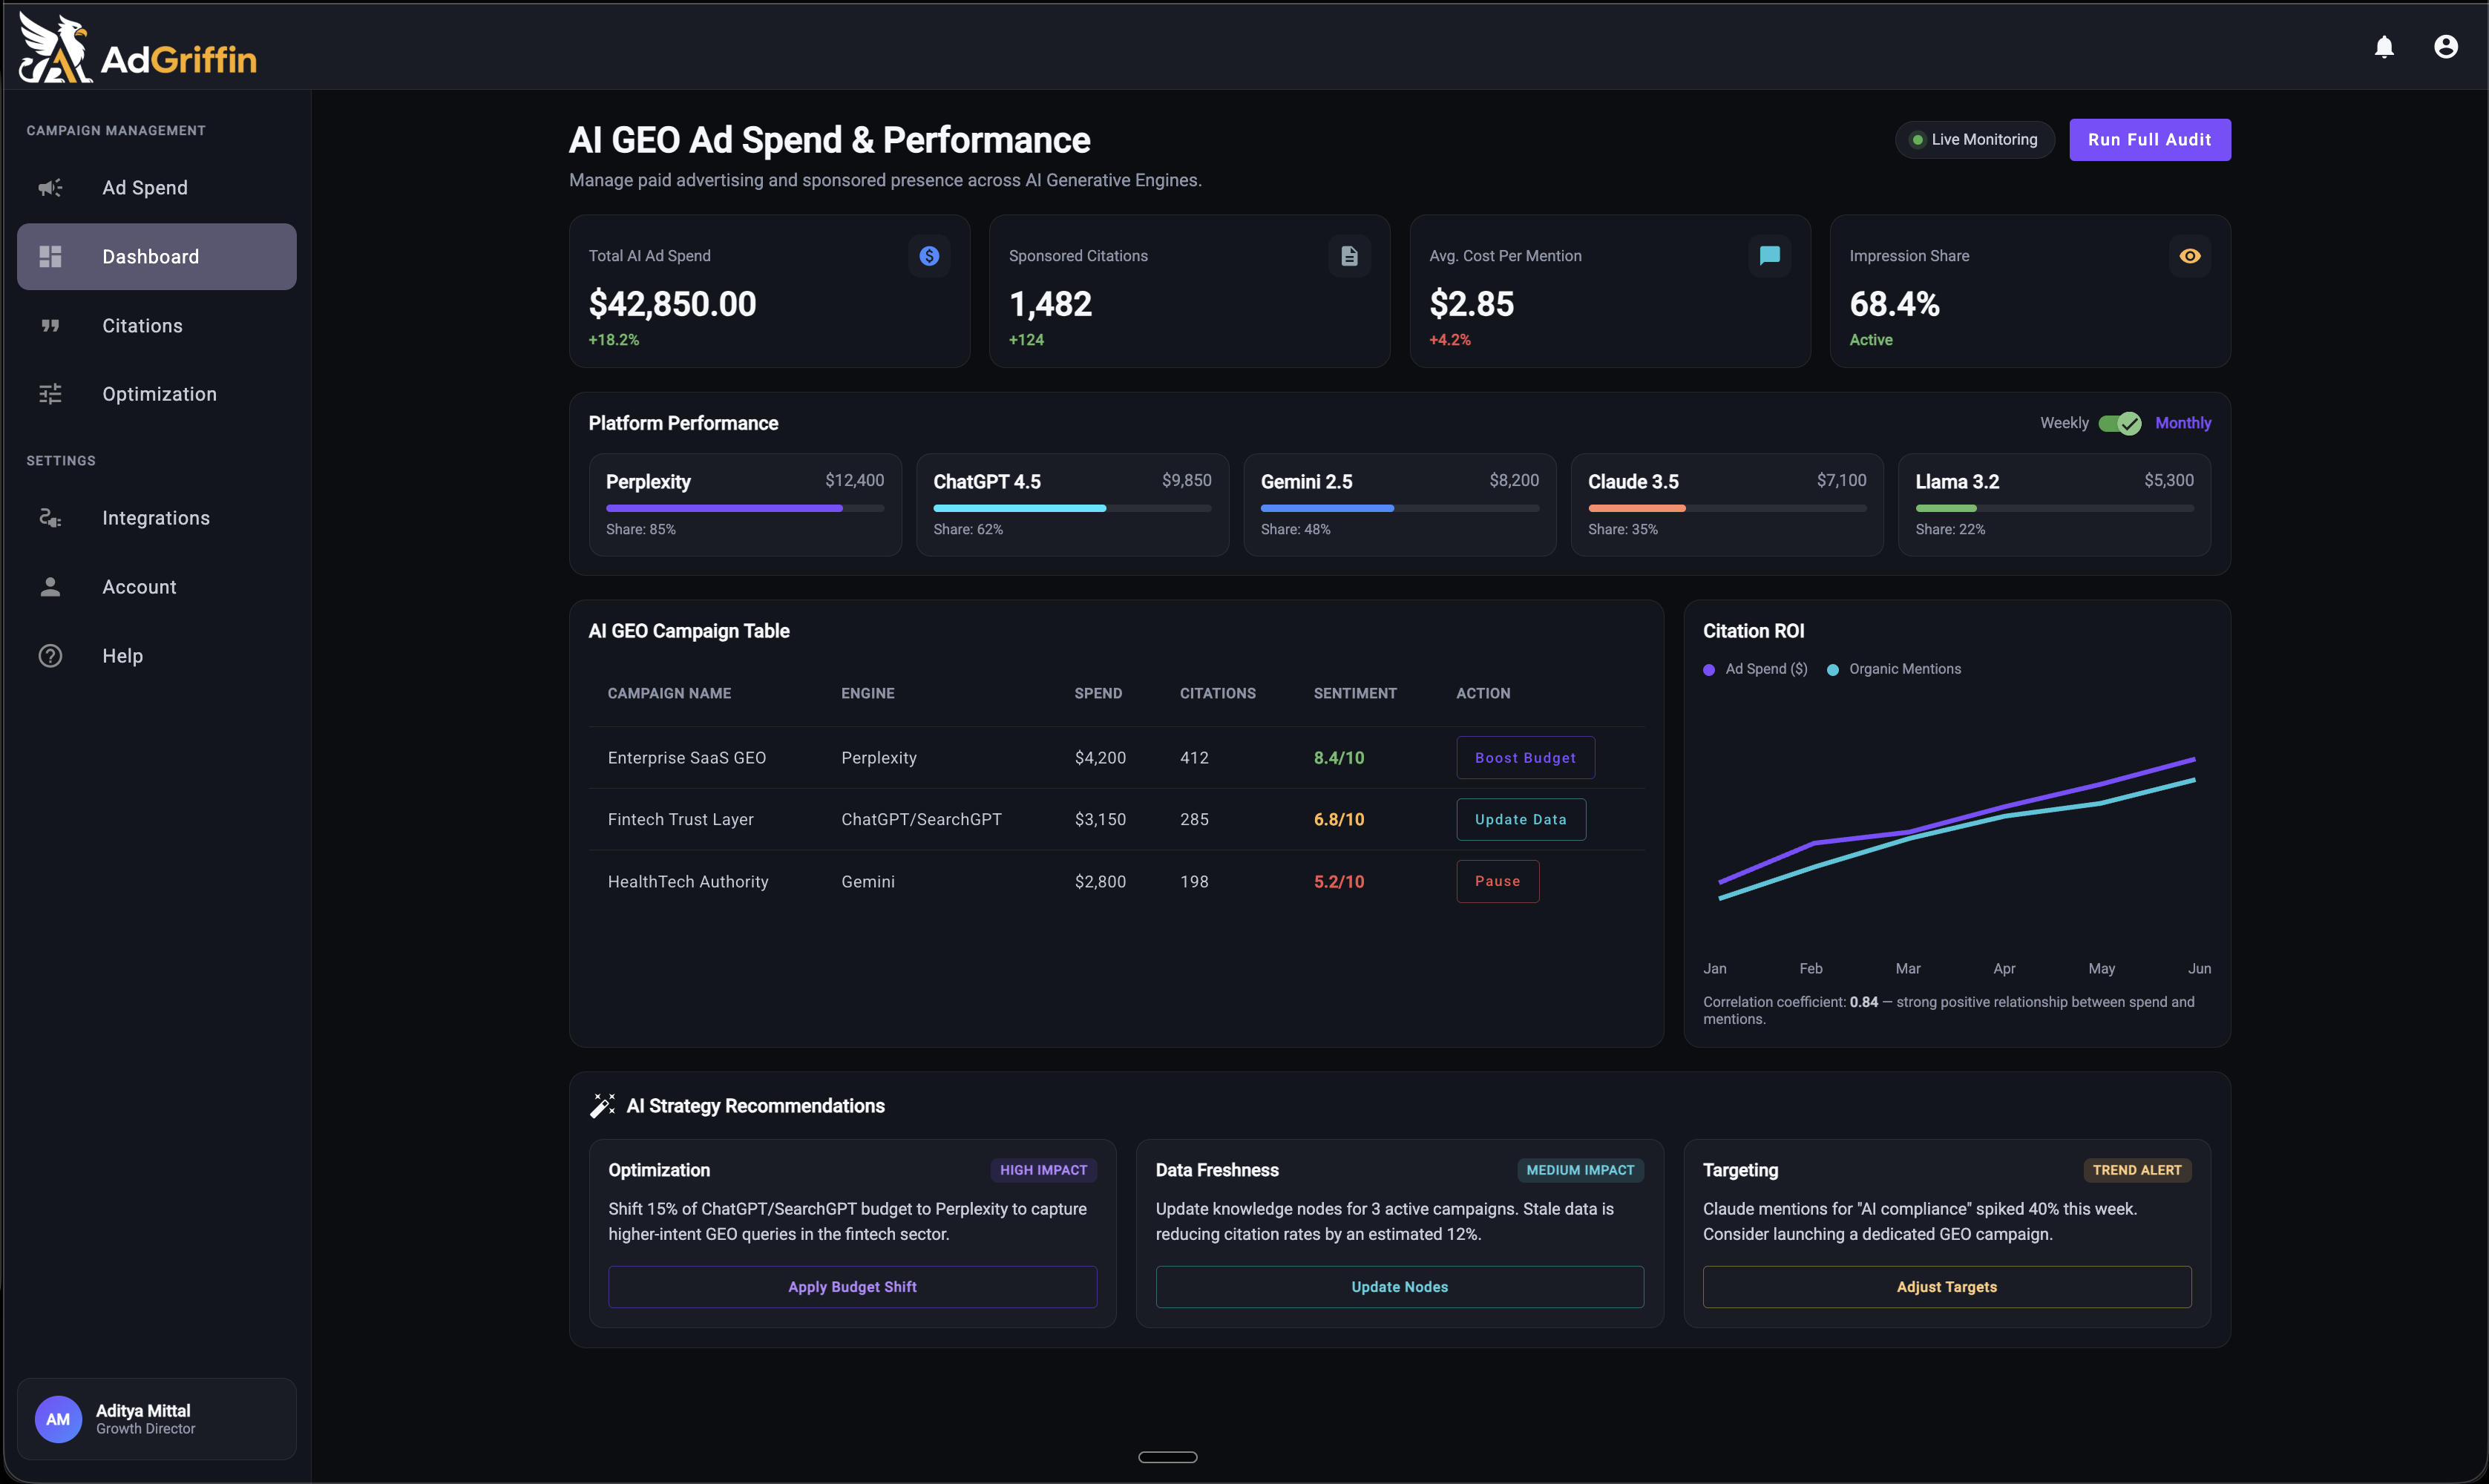
Task: Click the magic wand icon beside AI Strategy Recommendations
Action: 602,1106
